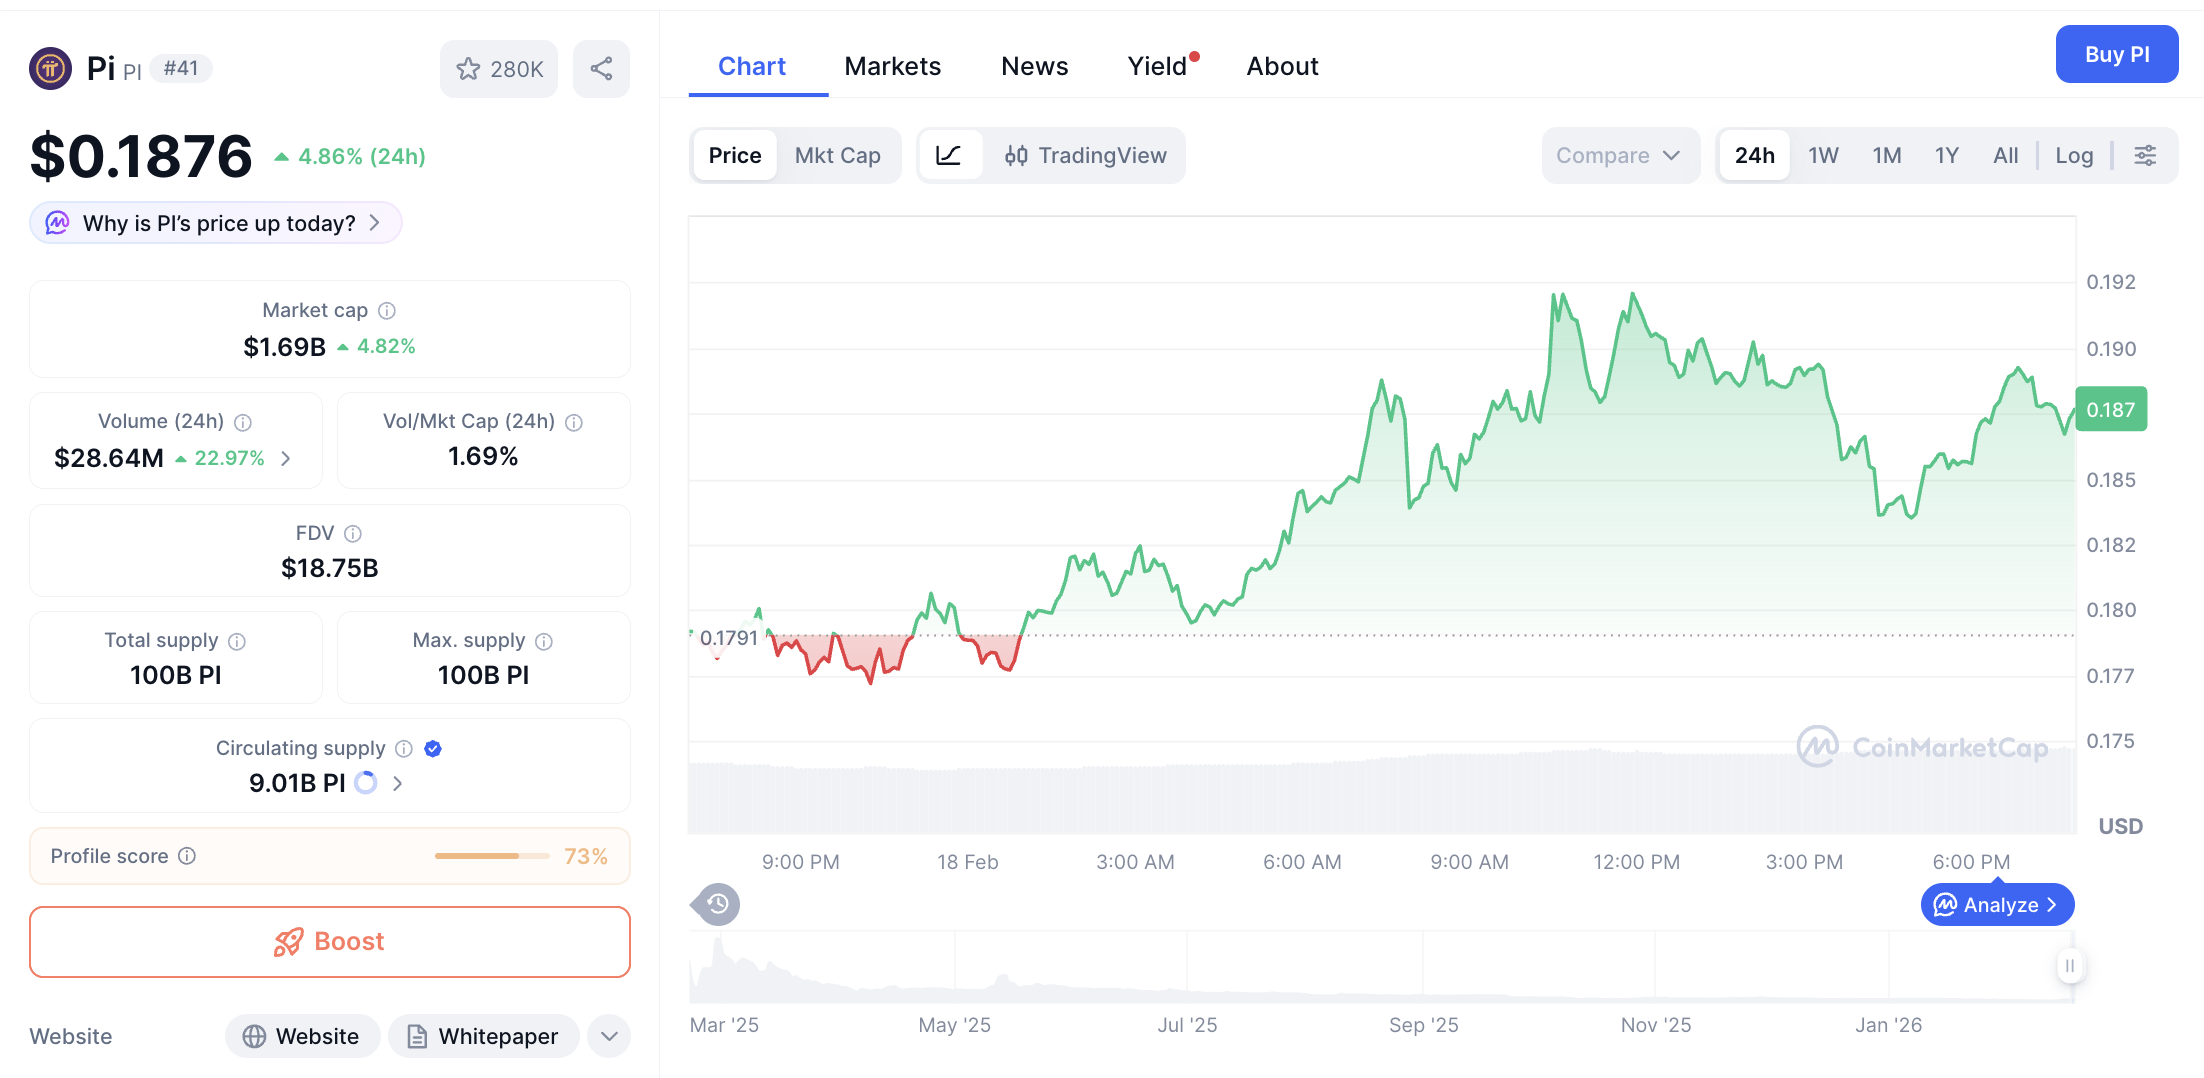Open the share icon next to watchlist
The height and width of the screenshot is (1078, 2204).
[x=601, y=68]
